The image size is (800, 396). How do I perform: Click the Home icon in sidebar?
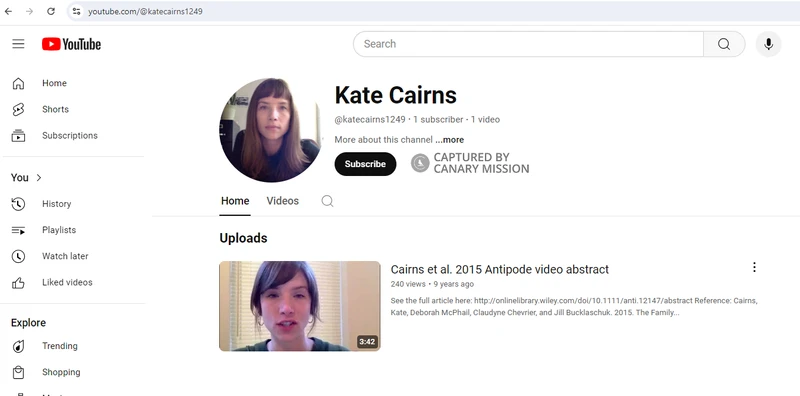click(18, 83)
